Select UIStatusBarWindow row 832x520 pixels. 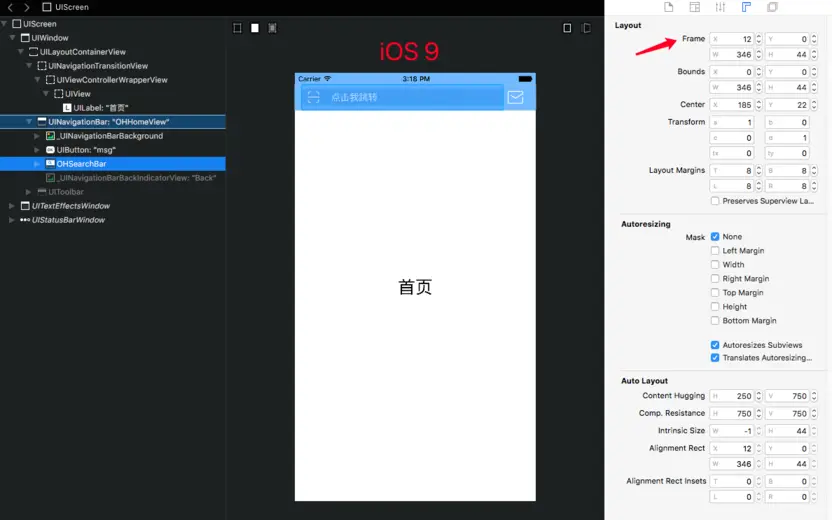[x=112, y=220]
